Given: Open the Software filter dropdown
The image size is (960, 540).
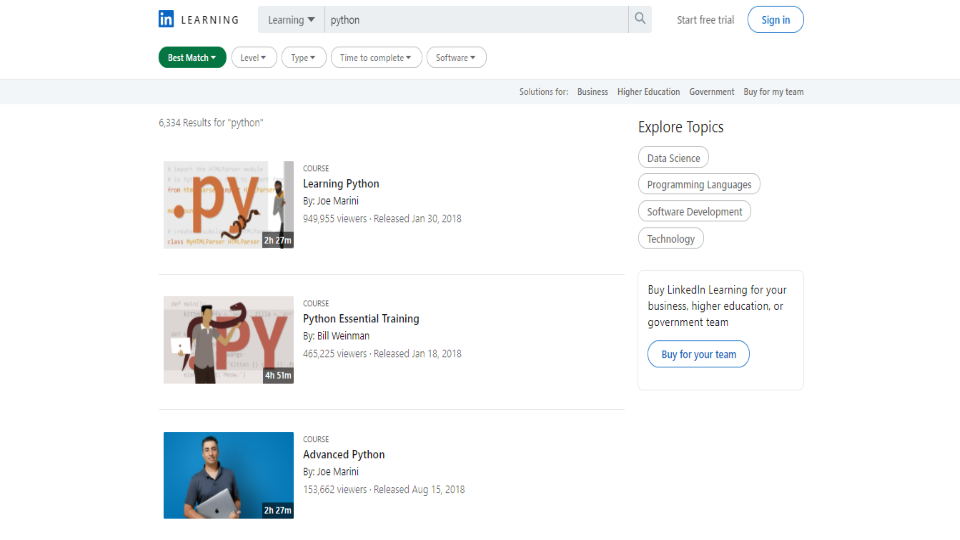Looking at the screenshot, I should click(x=456, y=58).
